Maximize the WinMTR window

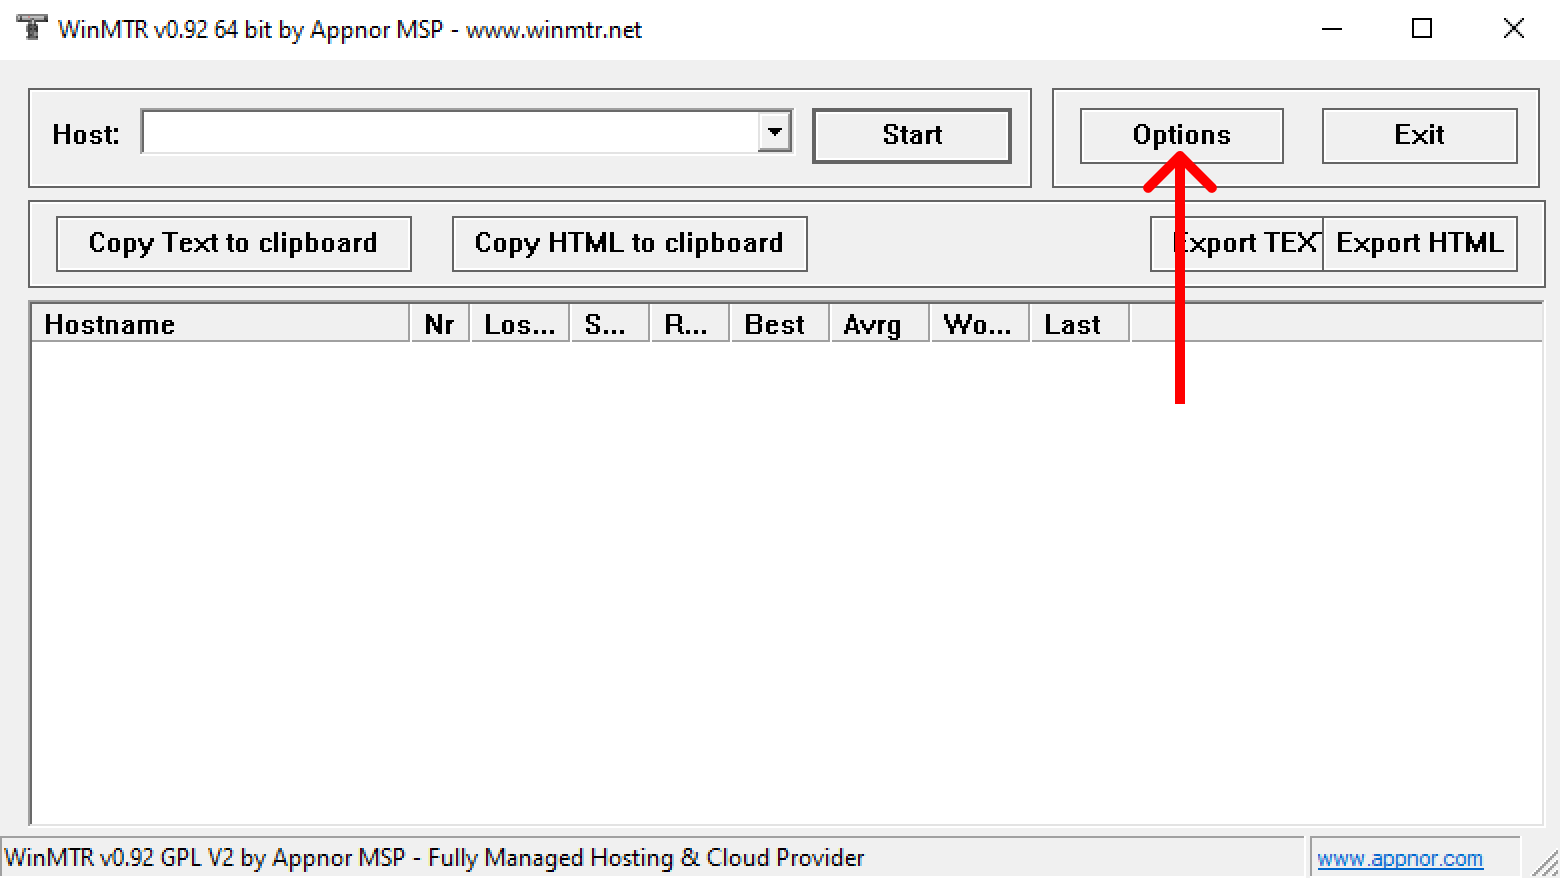coord(1422,29)
